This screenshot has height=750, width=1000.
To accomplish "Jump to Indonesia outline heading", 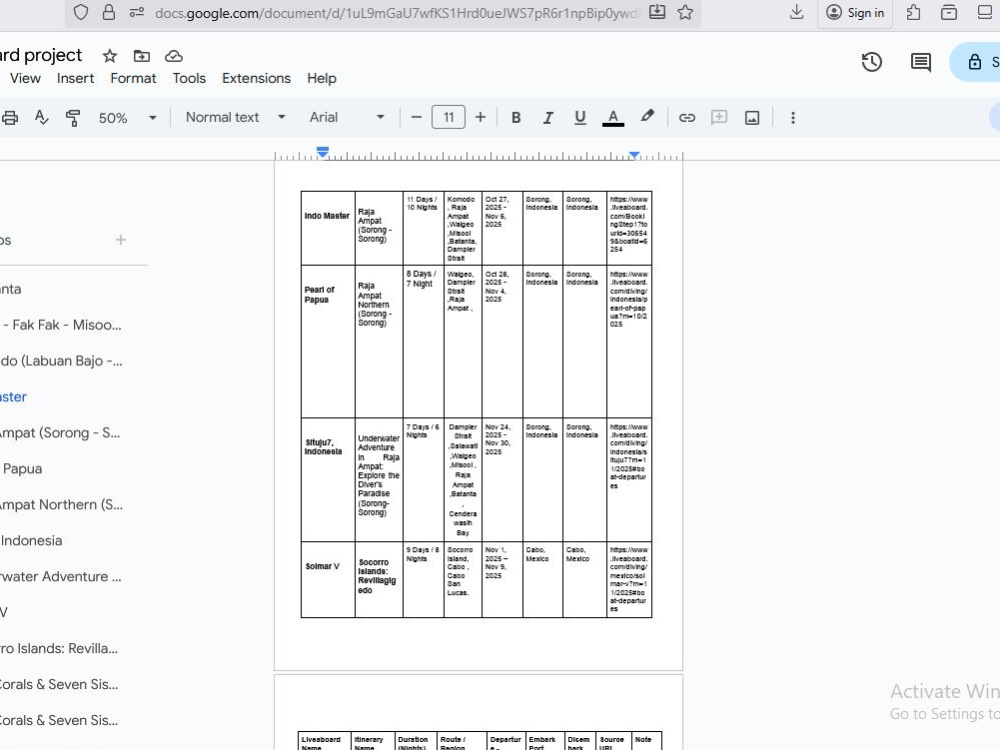I will click(x=31, y=540).
